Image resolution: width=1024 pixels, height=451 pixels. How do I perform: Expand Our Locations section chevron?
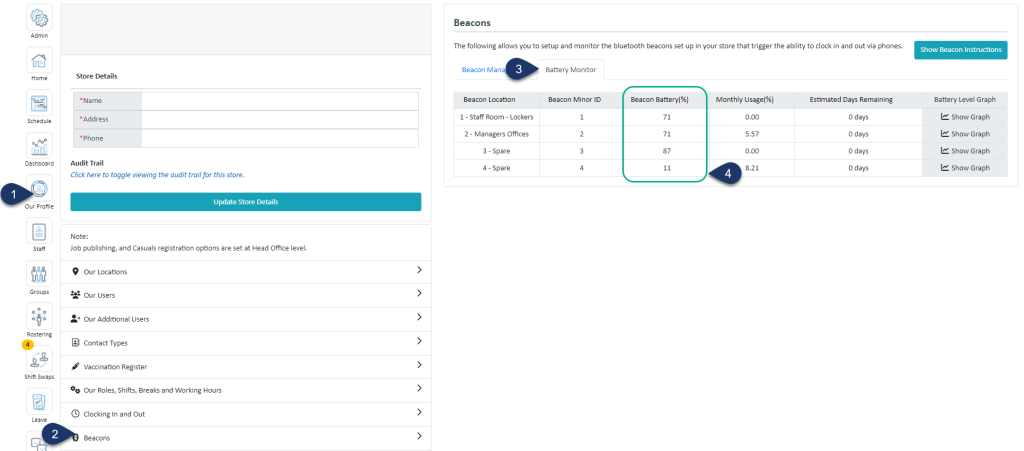pyautogui.click(x=419, y=270)
